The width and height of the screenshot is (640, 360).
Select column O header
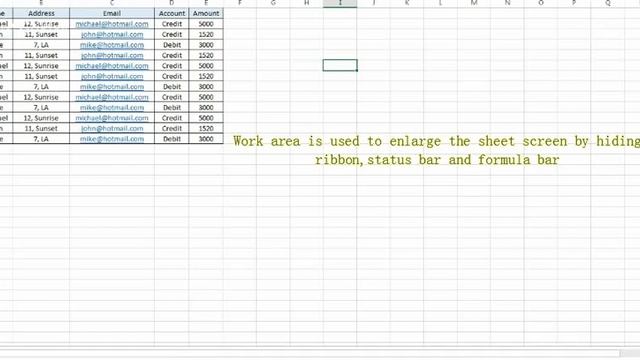[x=541, y=3]
